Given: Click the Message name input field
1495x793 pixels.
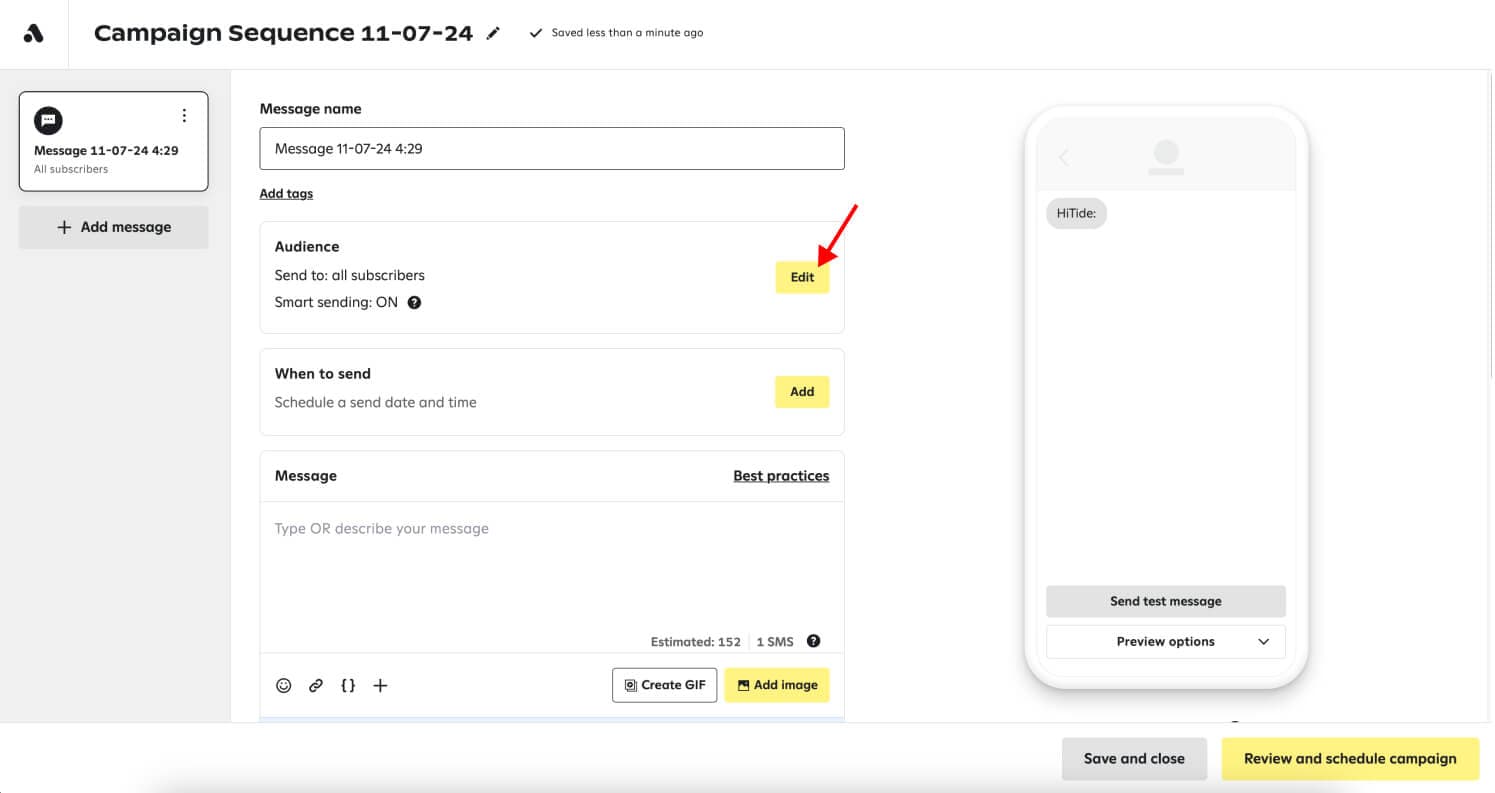Looking at the screenshot, I should (x=551, y=149).
